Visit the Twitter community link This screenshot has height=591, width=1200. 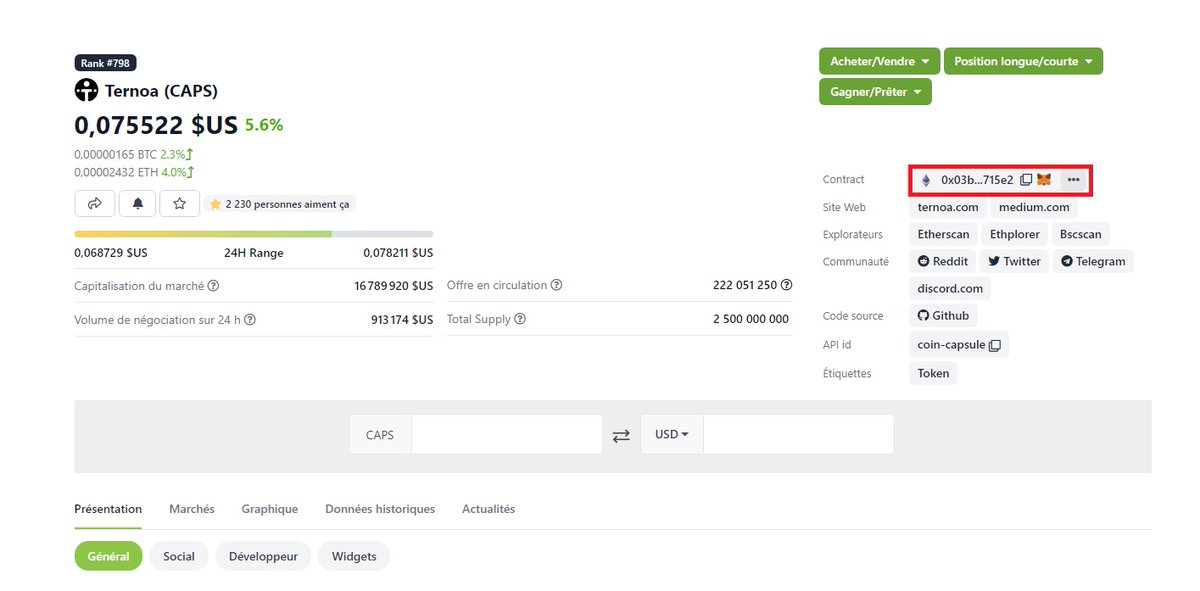(x=1014, y=261)
